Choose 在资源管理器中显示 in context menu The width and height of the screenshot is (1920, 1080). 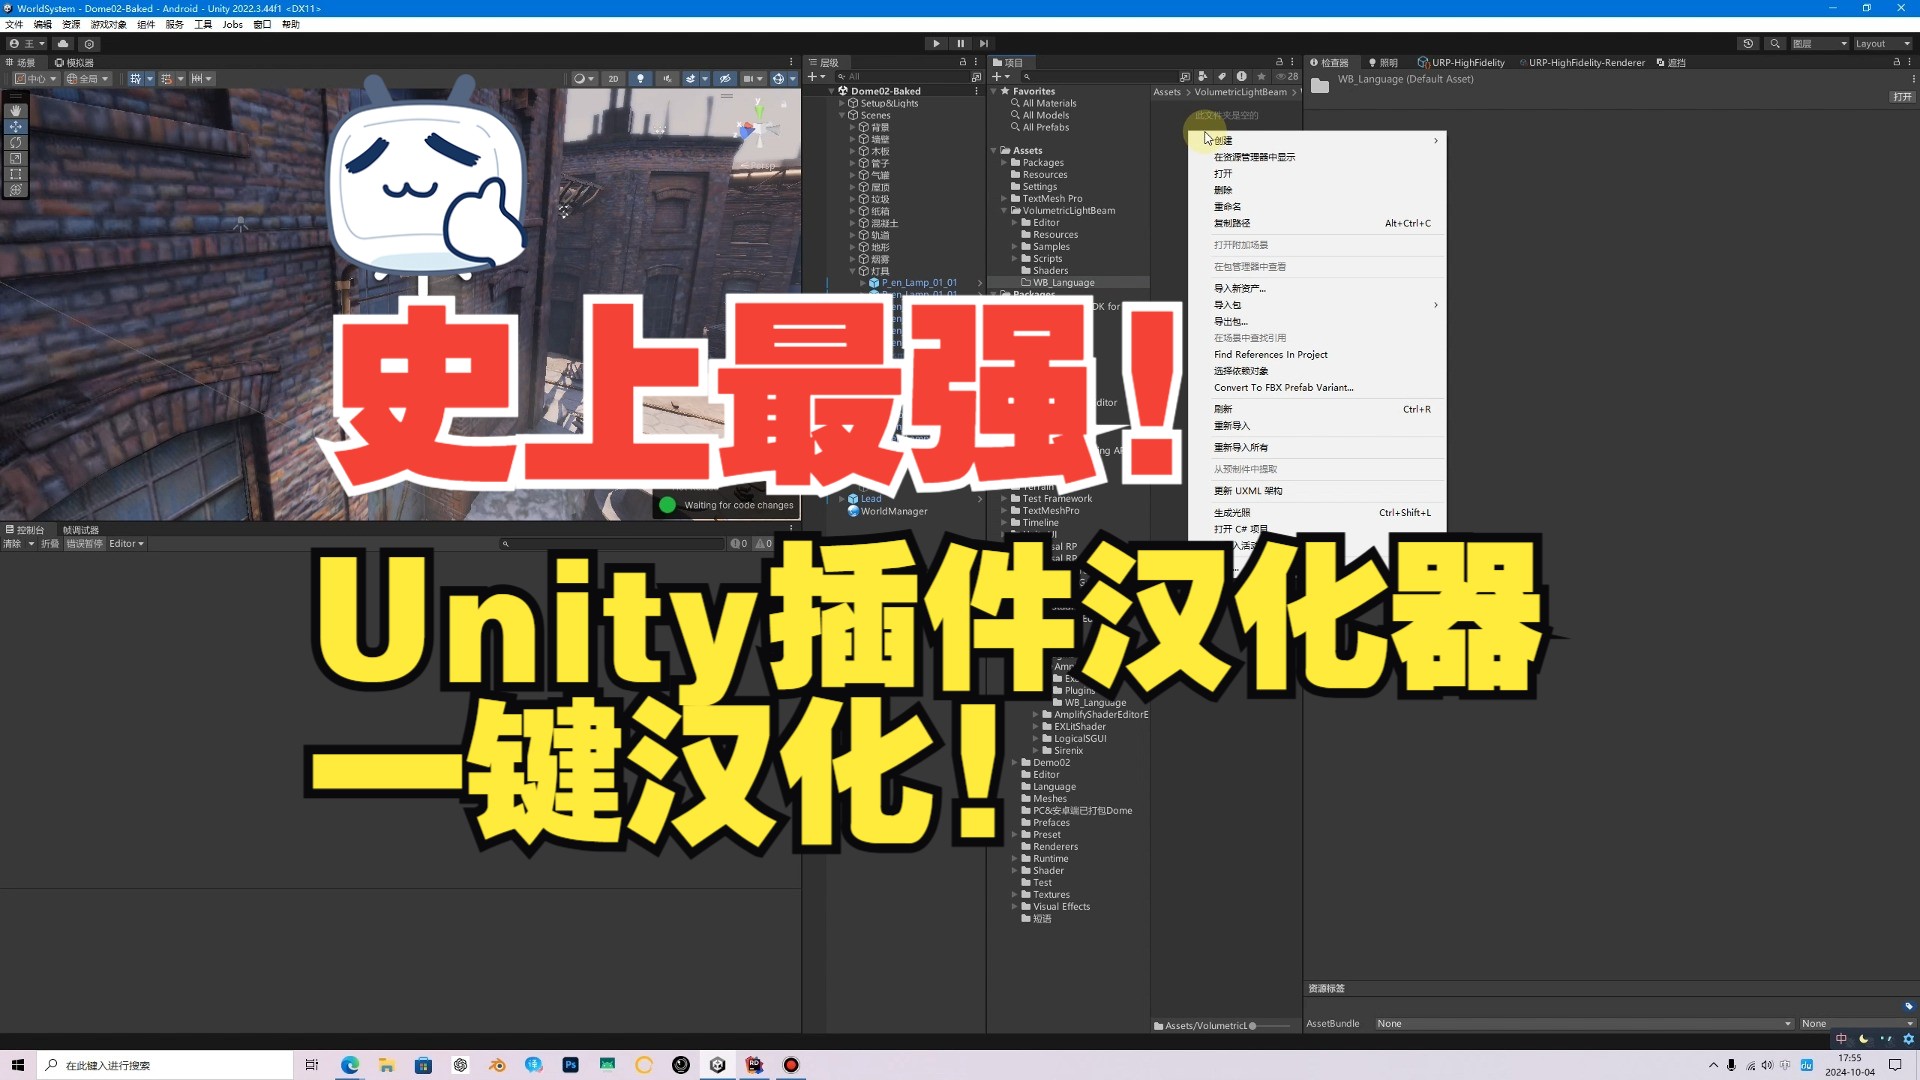point(1254,157)
